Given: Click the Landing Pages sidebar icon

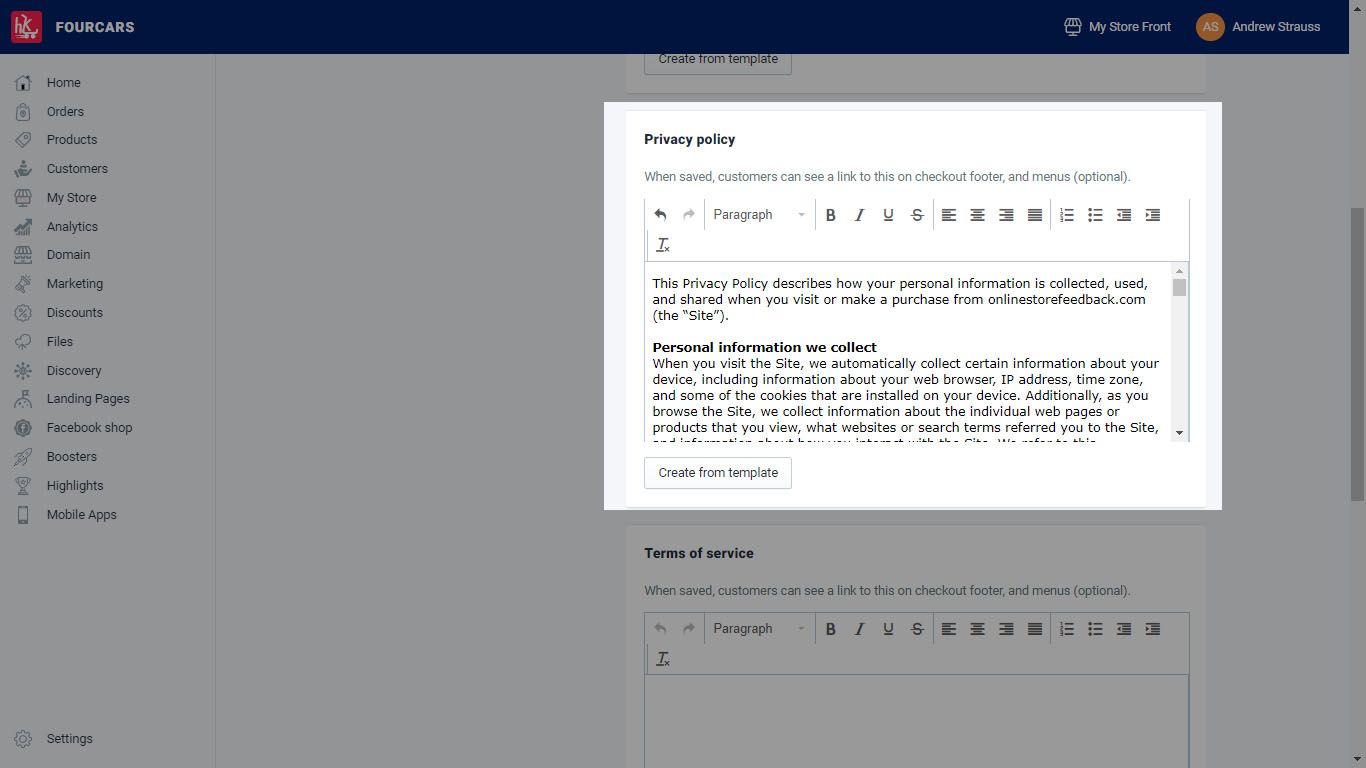Looking at the screenshot, I should point(23,399).
